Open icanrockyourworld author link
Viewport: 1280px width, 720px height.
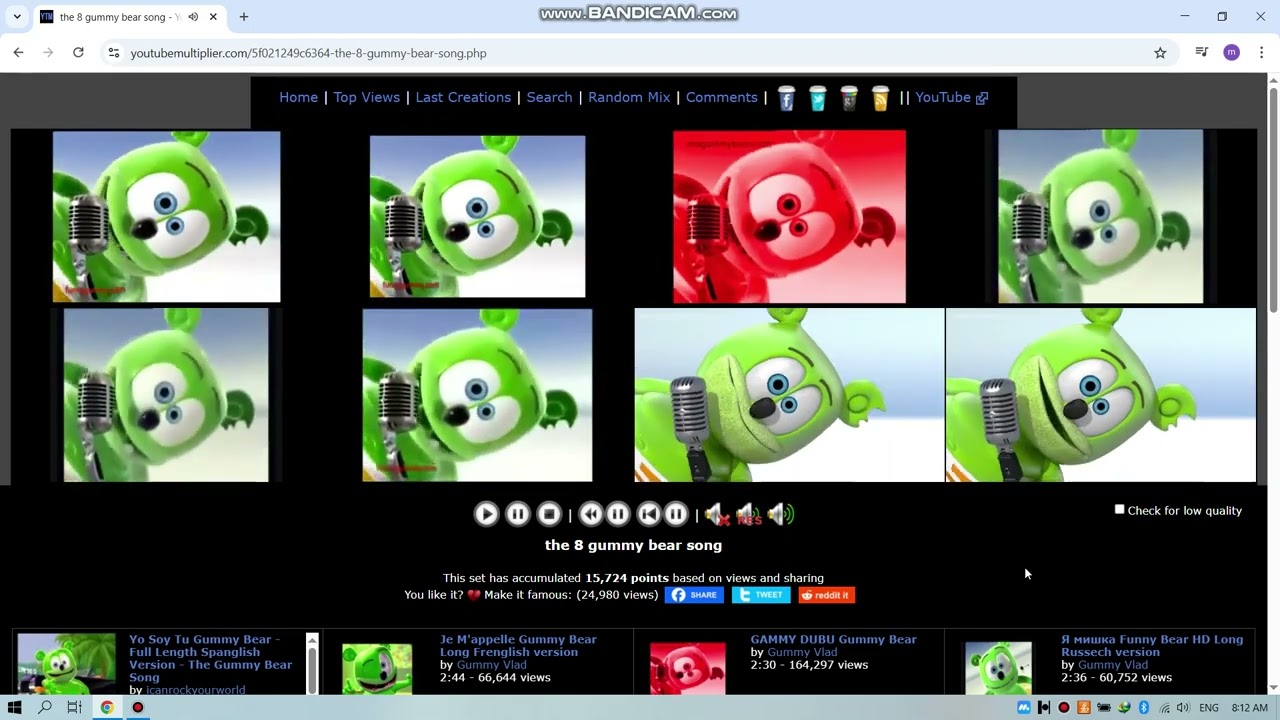[195, 690]
